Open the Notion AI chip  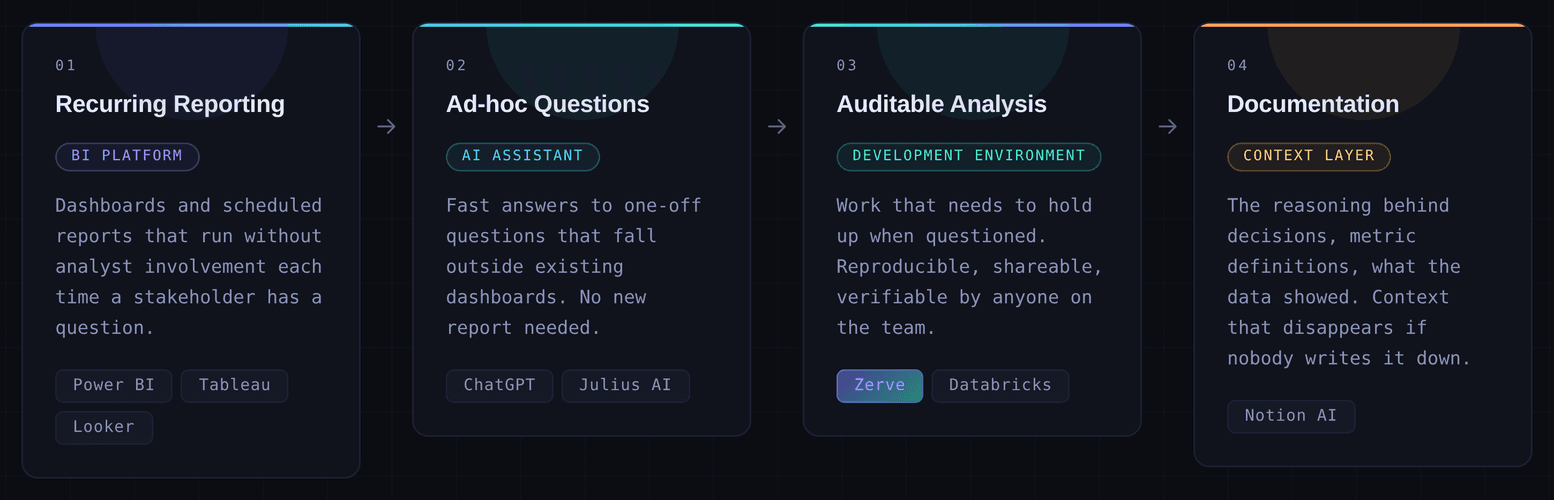(1291, 416)
